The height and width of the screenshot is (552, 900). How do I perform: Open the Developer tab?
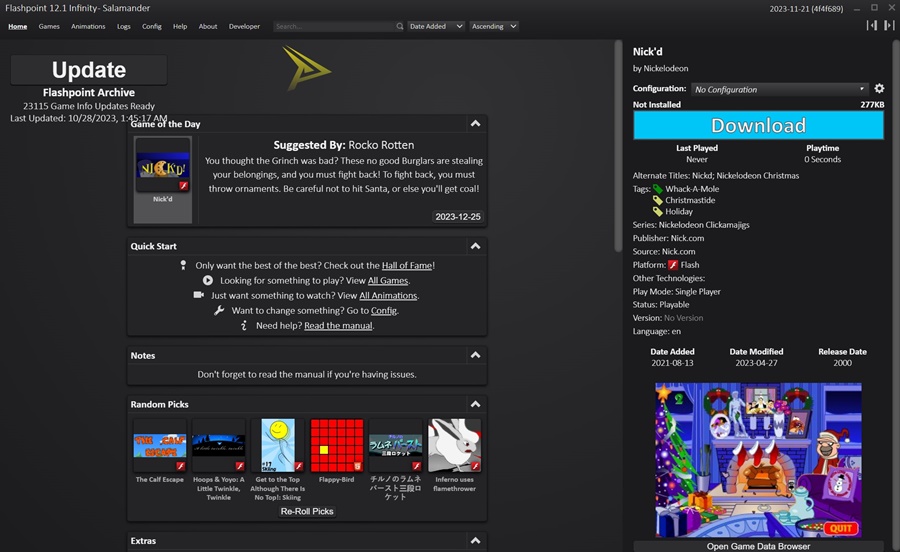pyautogui.click(x=244, y=26)
